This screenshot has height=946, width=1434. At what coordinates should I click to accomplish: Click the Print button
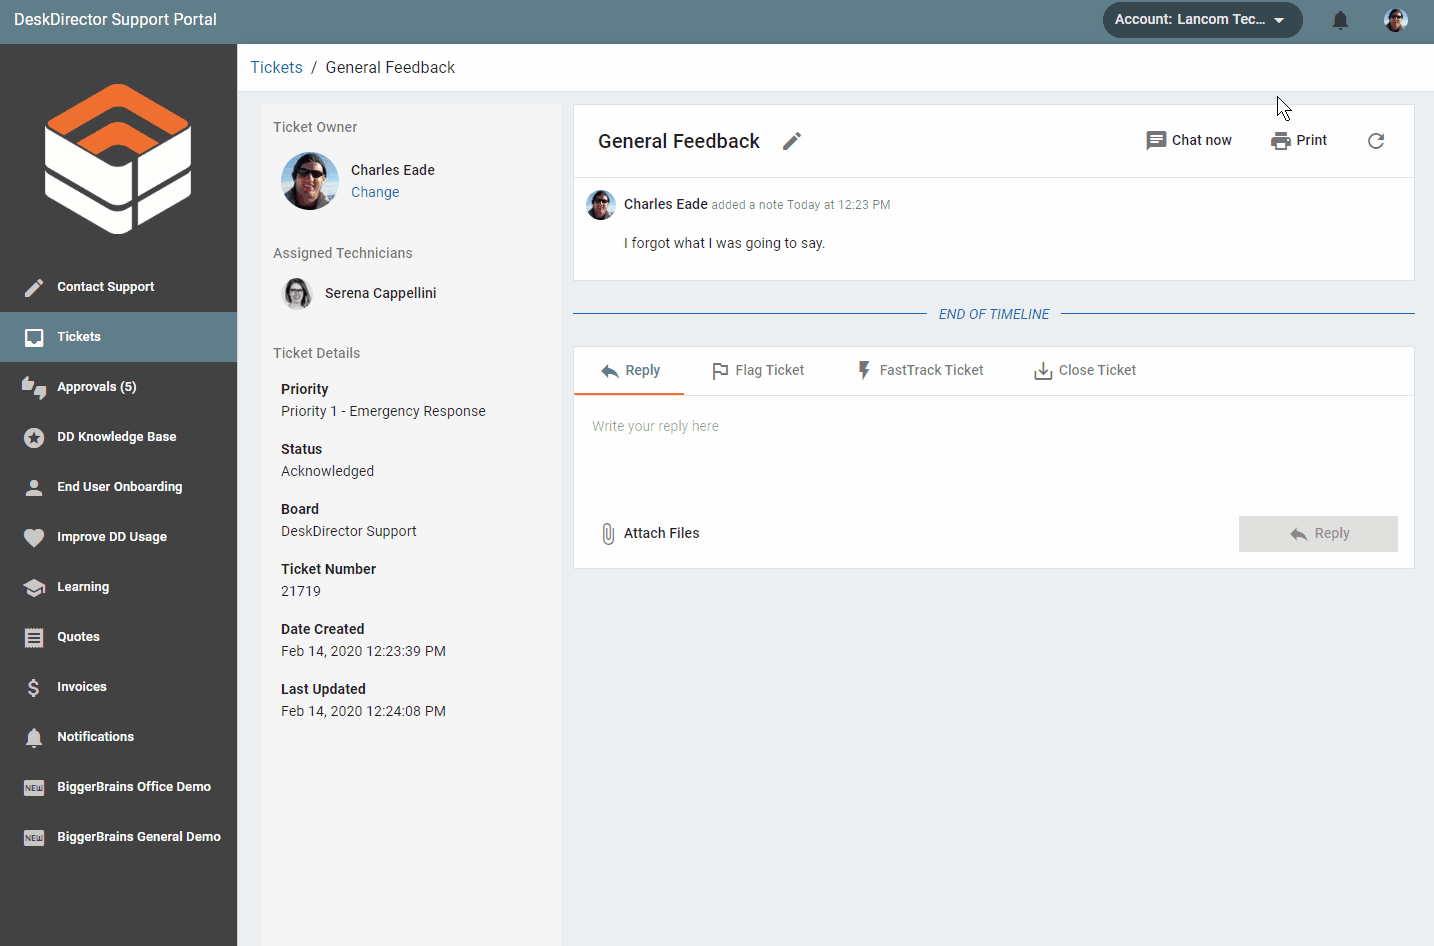pyautogui.click(x=1299, y=141)
